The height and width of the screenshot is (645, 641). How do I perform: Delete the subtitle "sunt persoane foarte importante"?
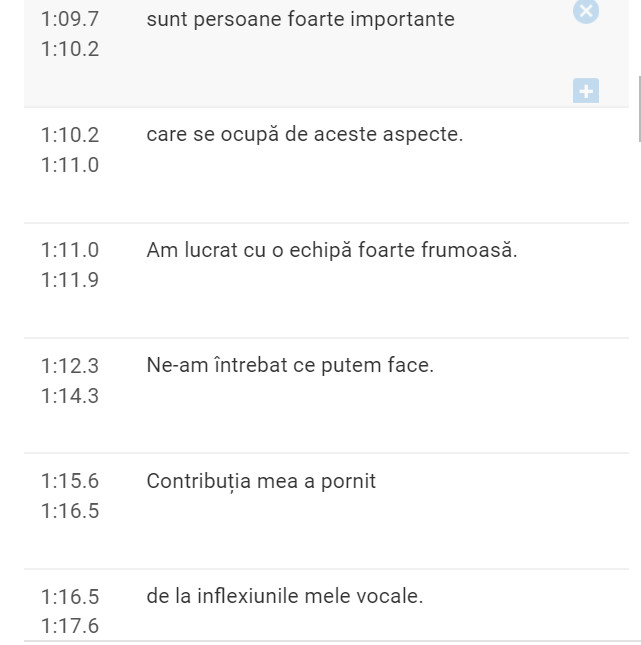pyautogui.click(x=586, y=11)
